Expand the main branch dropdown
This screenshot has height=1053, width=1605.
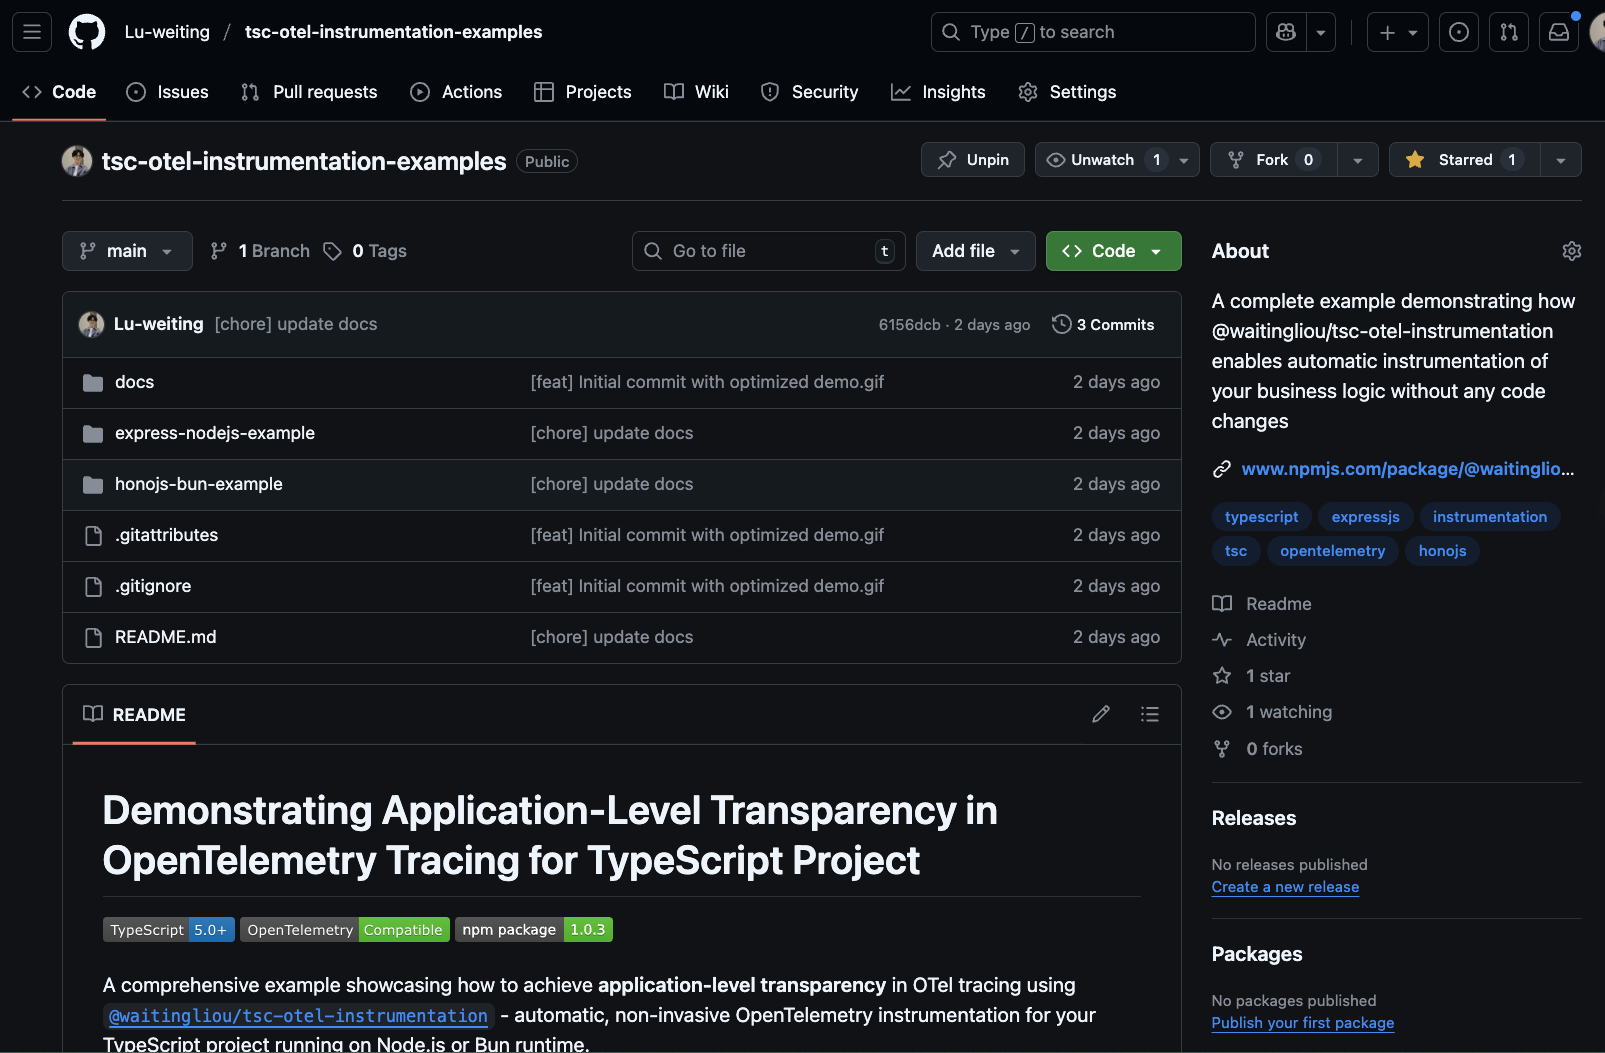(x=127, y=251)
